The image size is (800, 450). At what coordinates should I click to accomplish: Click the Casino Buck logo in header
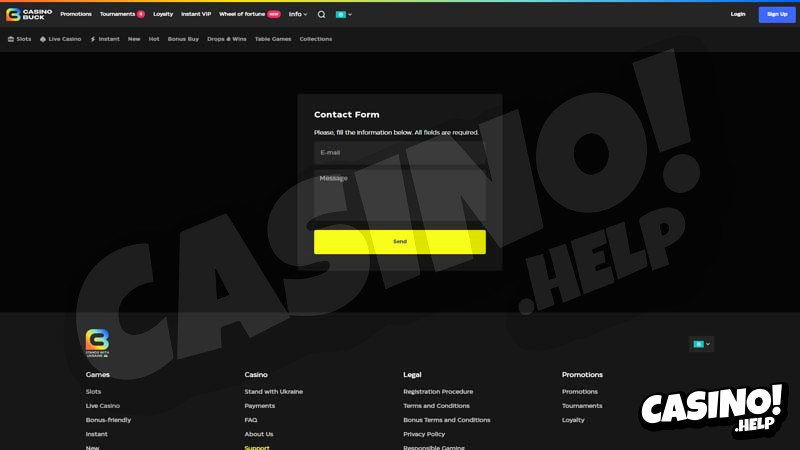(x=29, y=14)
